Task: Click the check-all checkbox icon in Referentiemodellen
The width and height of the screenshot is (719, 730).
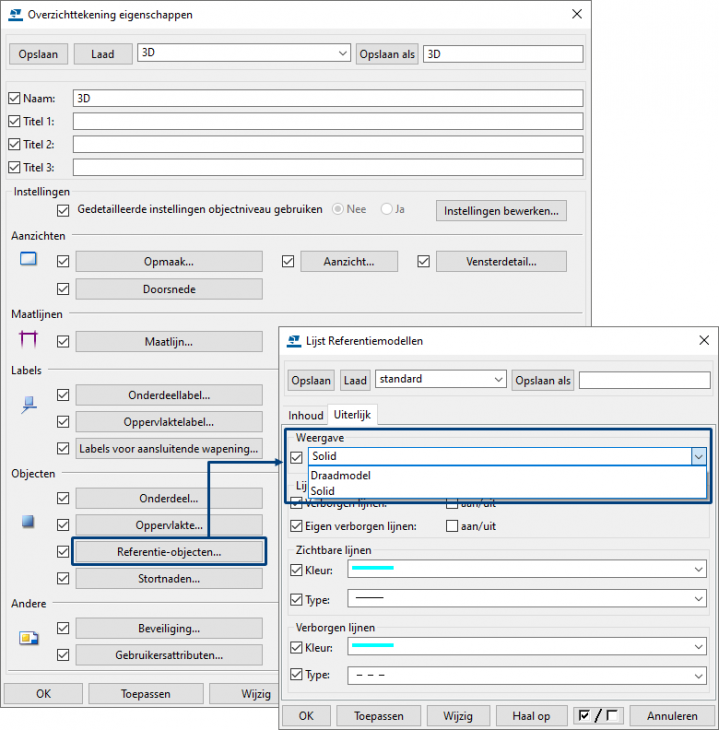Action: point(584,715)
